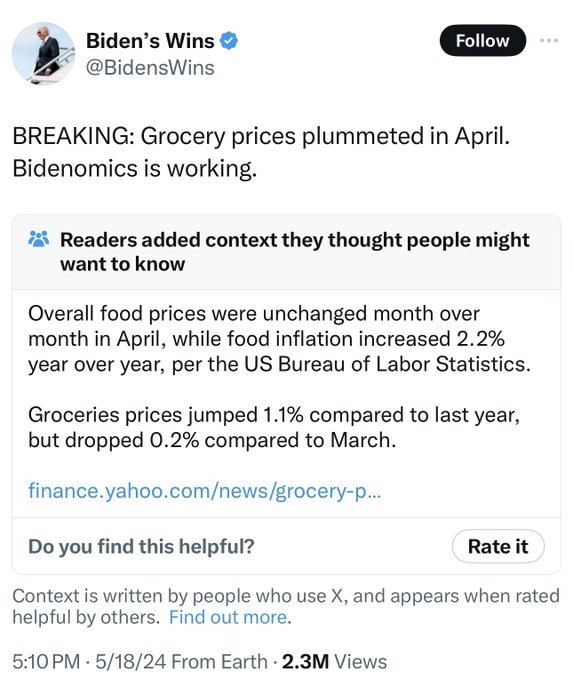Click the 'Overall food prices' note paragraph
The image size is (573, 680).
pos(279,339)
